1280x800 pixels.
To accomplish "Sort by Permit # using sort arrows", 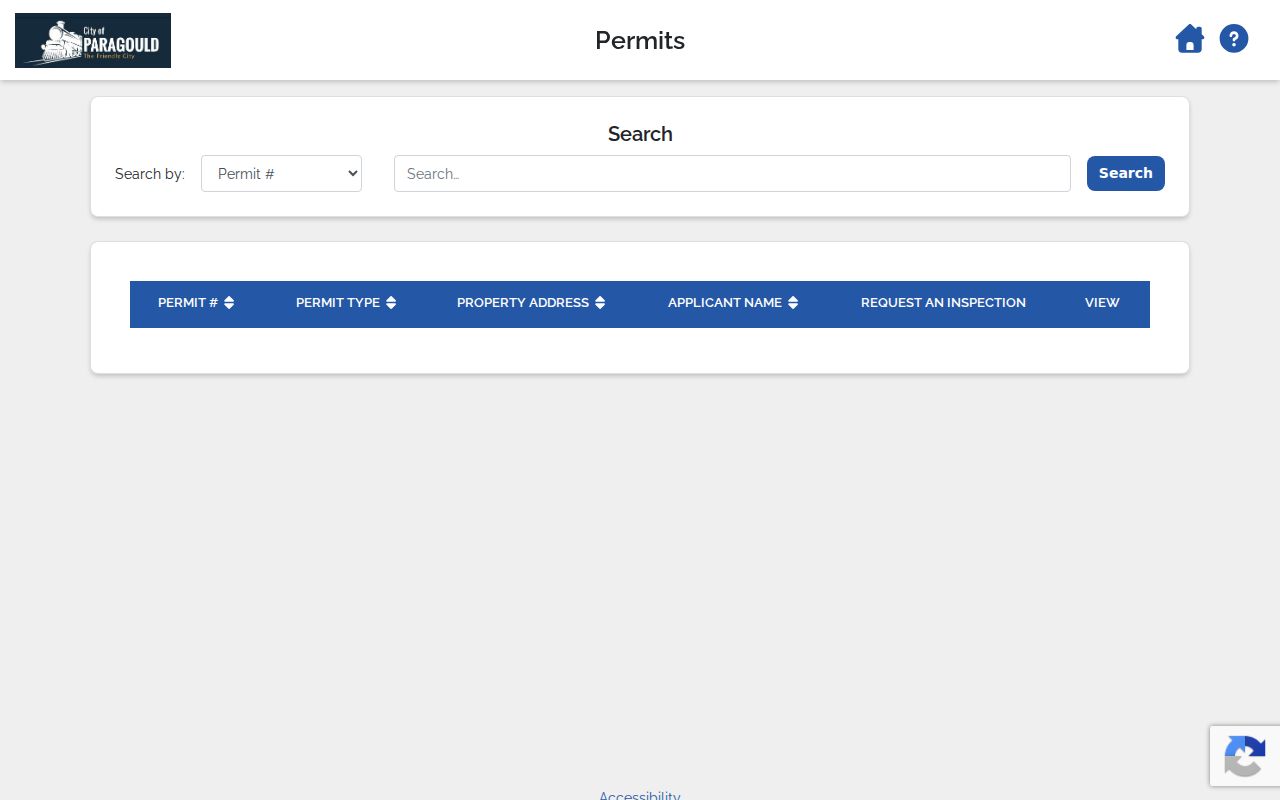I will (x=229, y=303).
